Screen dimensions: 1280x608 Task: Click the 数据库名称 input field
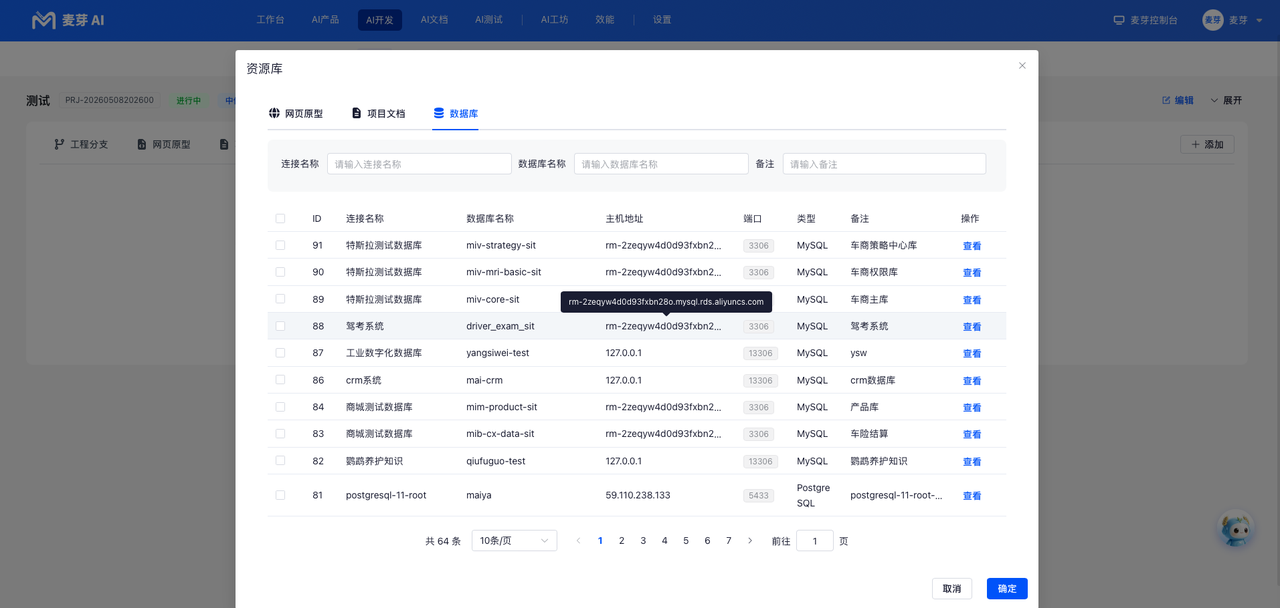click(x=661, y=164)
